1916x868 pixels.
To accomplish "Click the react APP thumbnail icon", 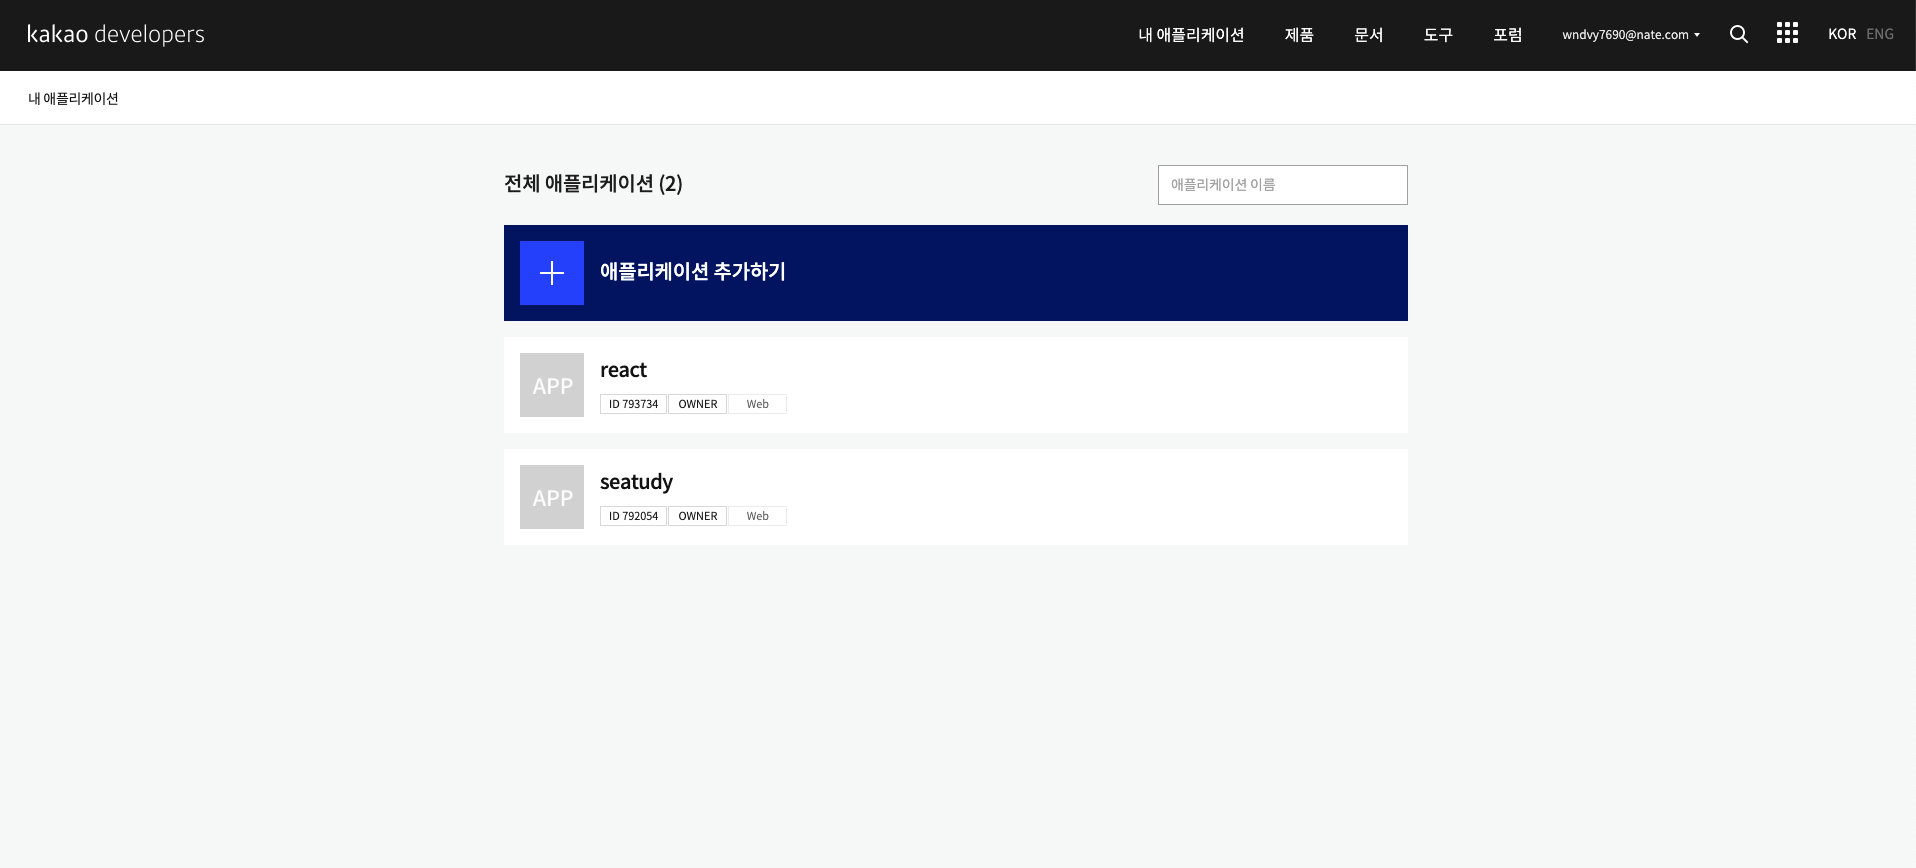I will (x=552, y=385).
